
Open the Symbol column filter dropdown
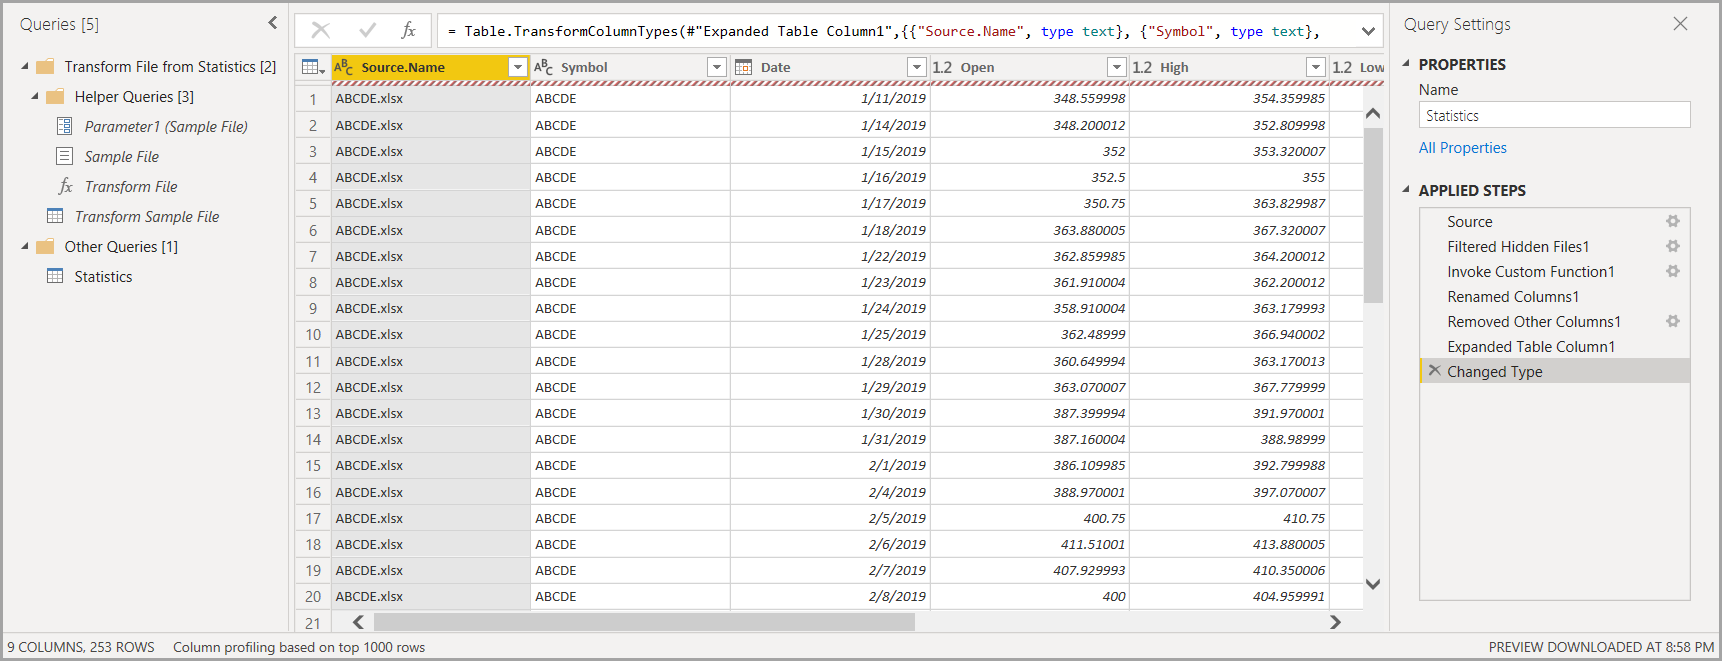coord(716,67)
